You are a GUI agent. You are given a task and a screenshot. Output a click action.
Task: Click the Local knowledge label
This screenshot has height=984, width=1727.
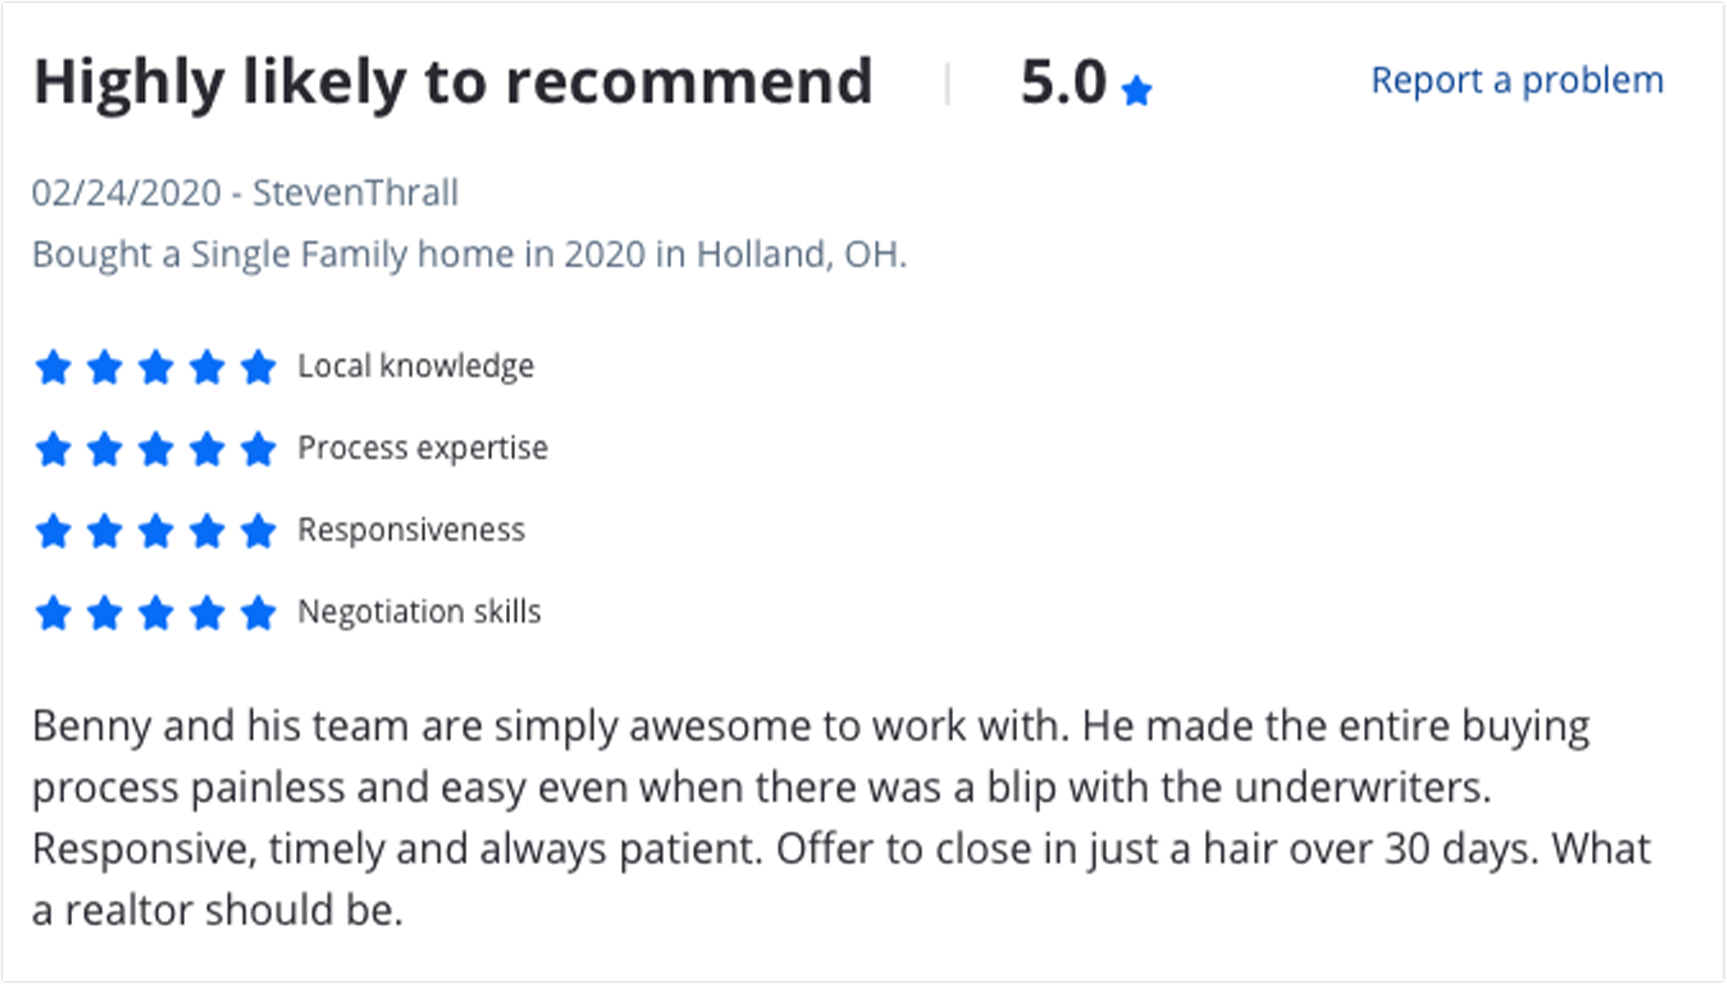[416, 366]
